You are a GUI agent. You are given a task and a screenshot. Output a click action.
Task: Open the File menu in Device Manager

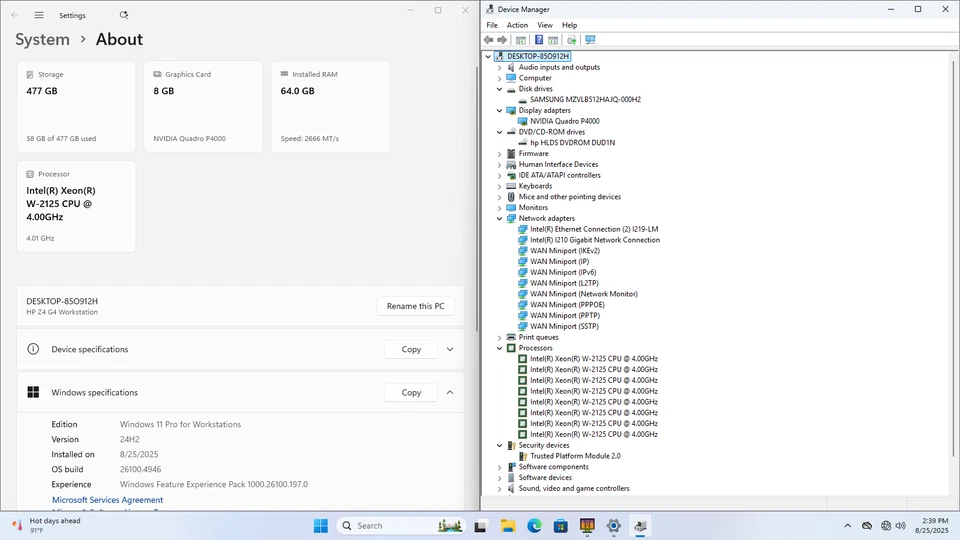[x=492, y=25]
